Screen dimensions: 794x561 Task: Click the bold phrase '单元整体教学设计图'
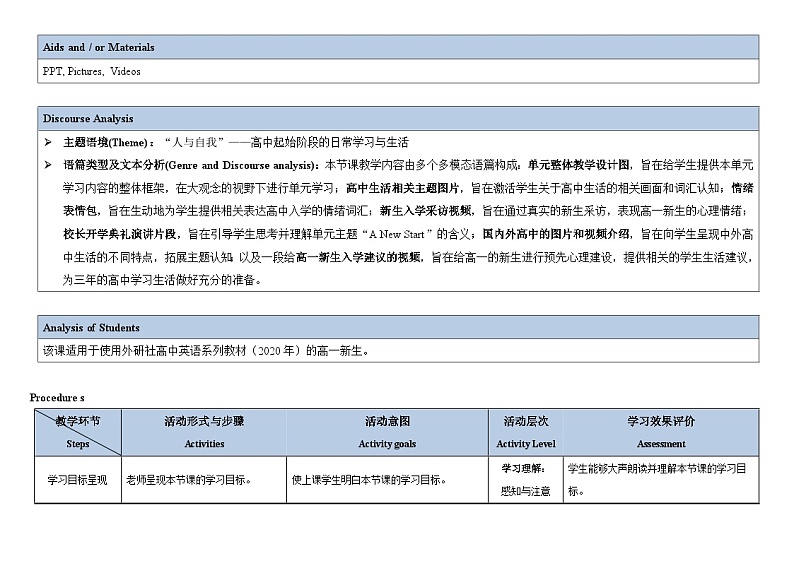(x=579, y=165)
